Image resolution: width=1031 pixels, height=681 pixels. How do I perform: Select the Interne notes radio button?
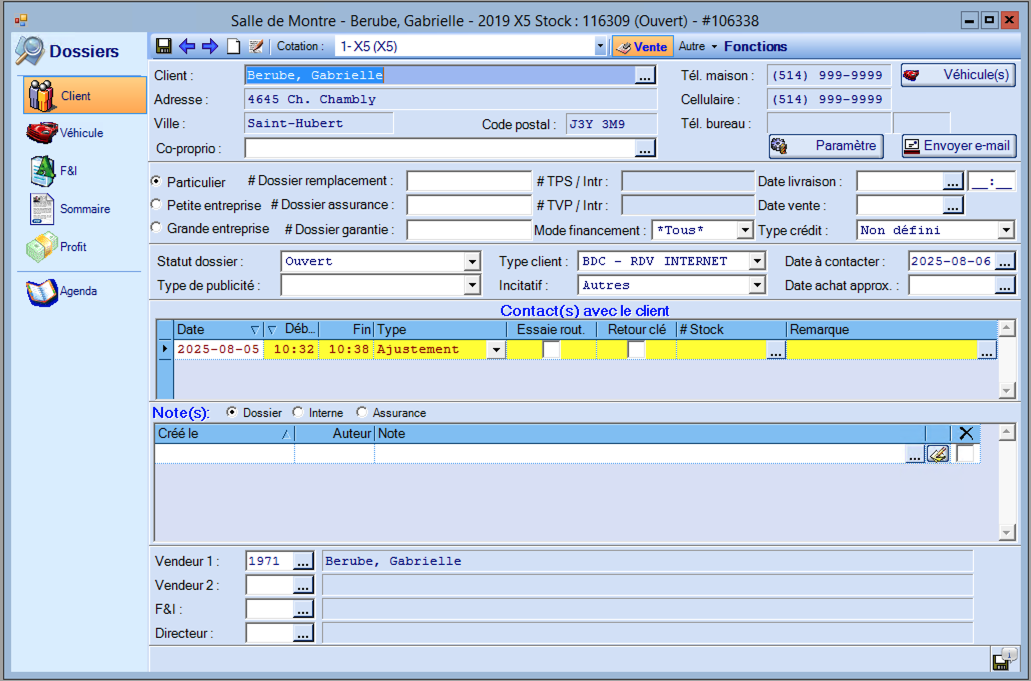[x=298, y=413]
